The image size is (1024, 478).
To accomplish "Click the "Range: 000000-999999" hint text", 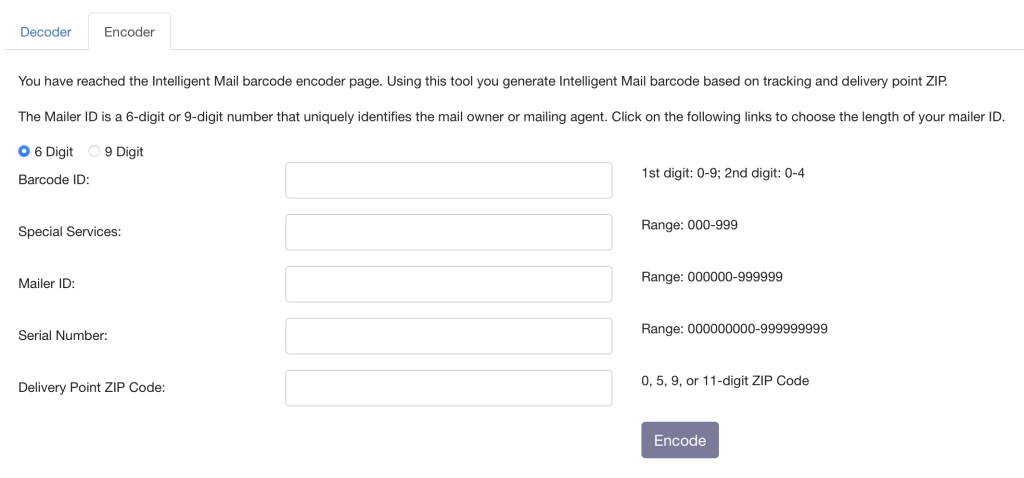I will [711, 277].
